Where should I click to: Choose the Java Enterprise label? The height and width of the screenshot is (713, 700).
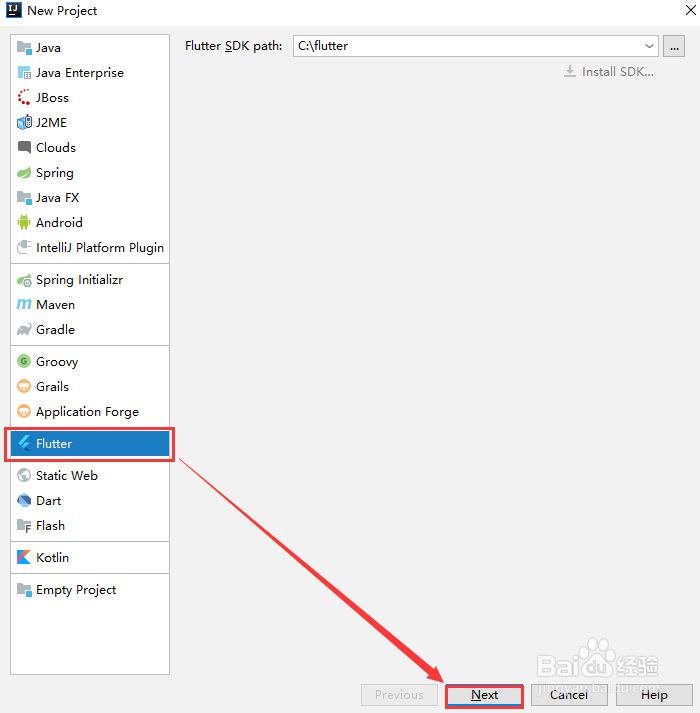(80, 73)
